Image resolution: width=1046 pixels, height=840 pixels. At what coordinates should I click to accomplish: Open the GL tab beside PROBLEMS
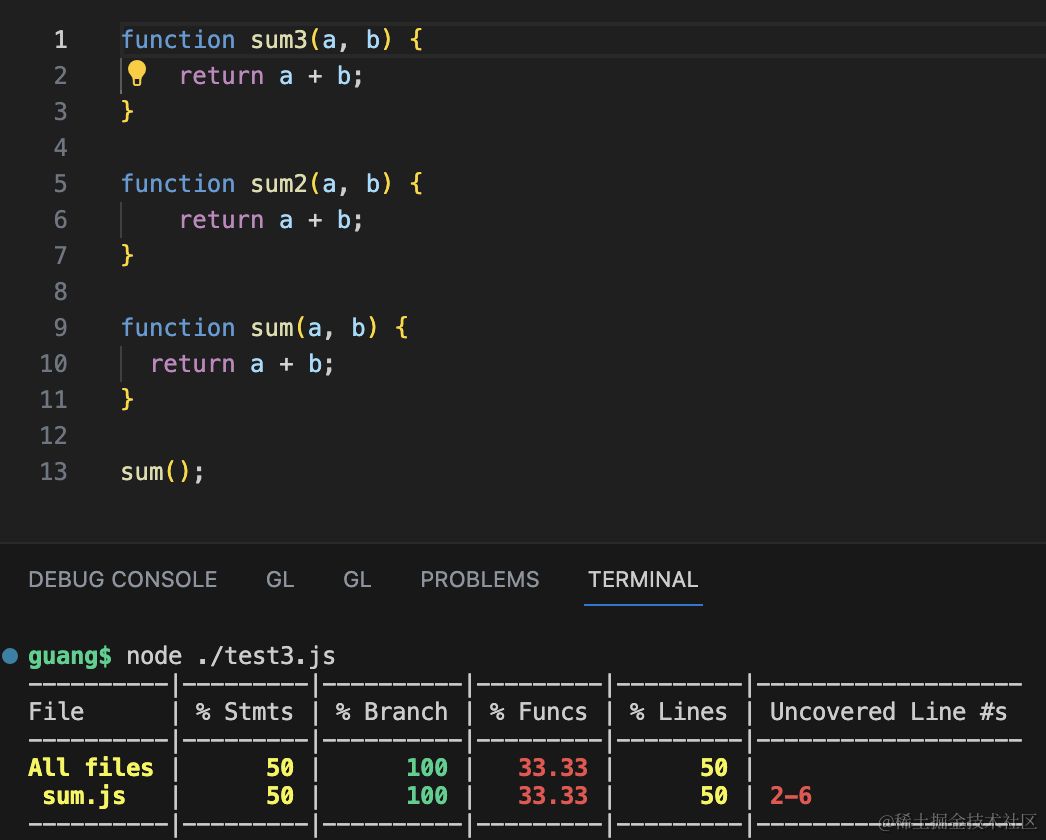coord(357,580)
